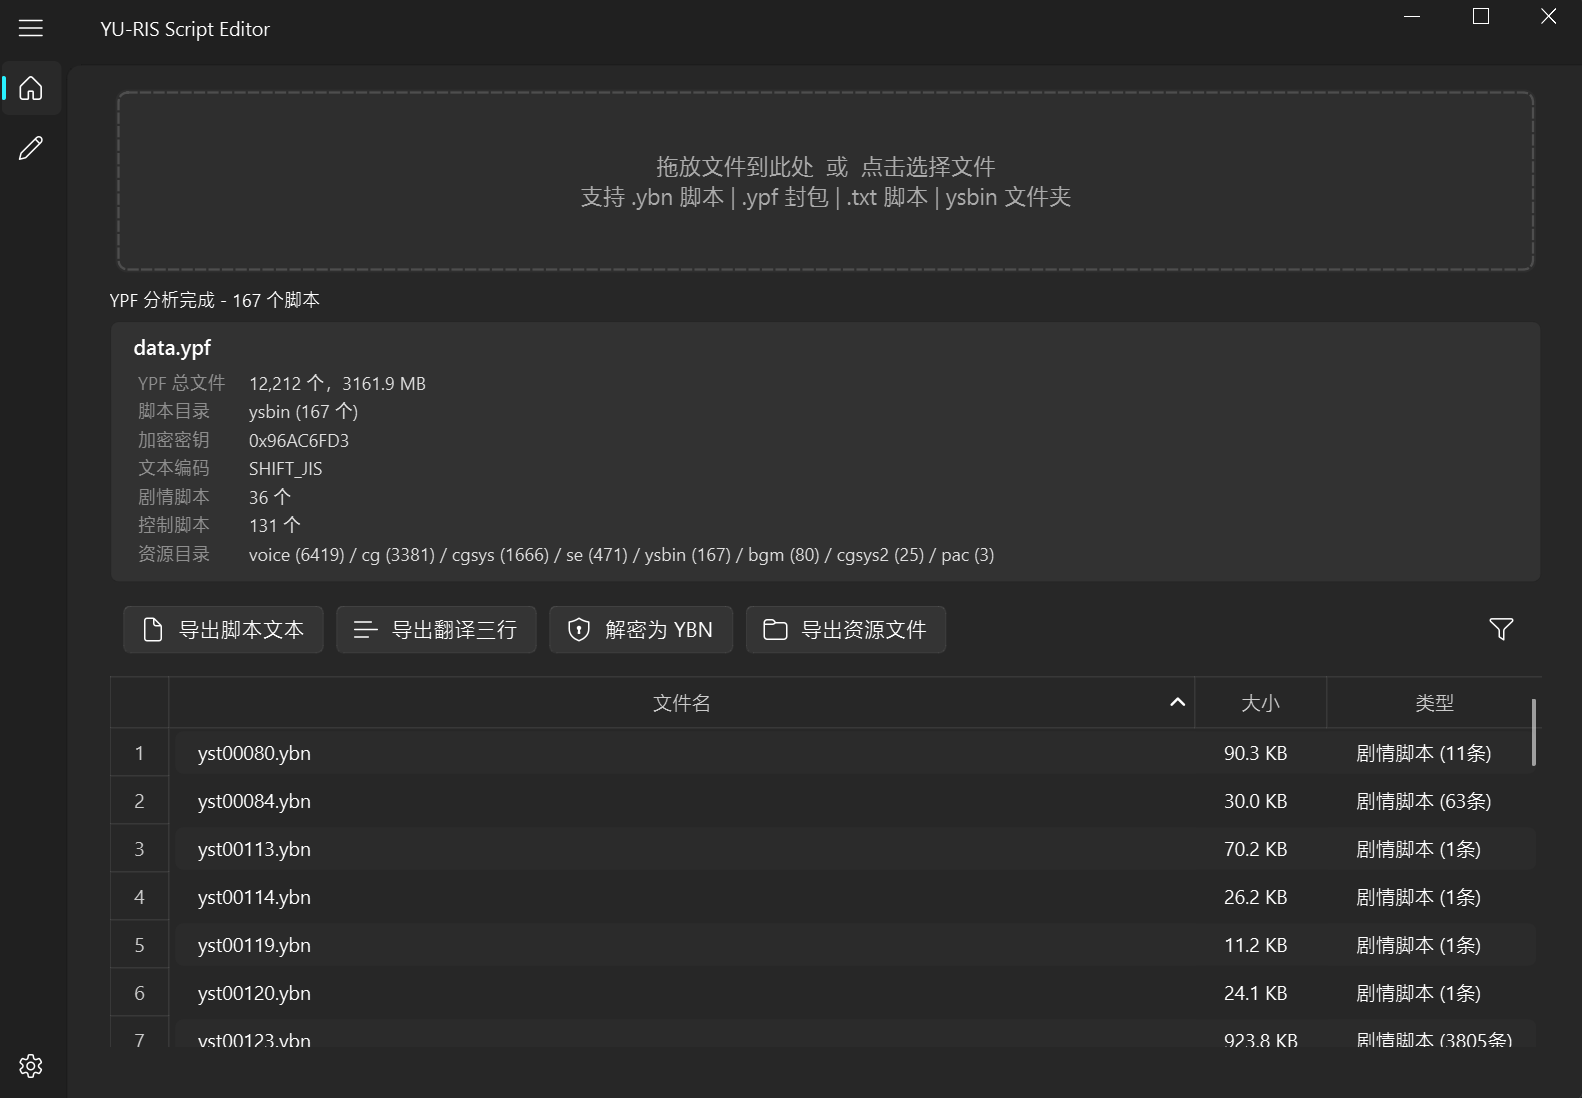Select the yst00114.ybn file name
Image resolution: width=1582 pixels, height=1098 pixels.
(x=254, y=897)
